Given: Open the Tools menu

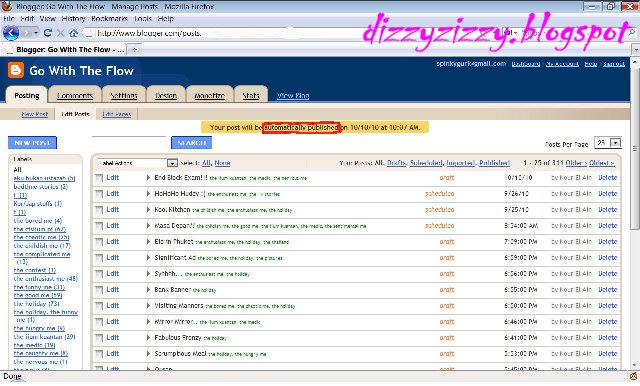Looking at the screenshot, I should 142,19.
